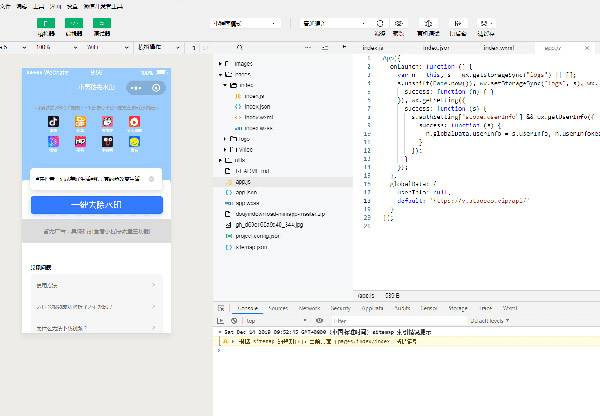Click the green Simulator toolbar button

coord(46,22)
